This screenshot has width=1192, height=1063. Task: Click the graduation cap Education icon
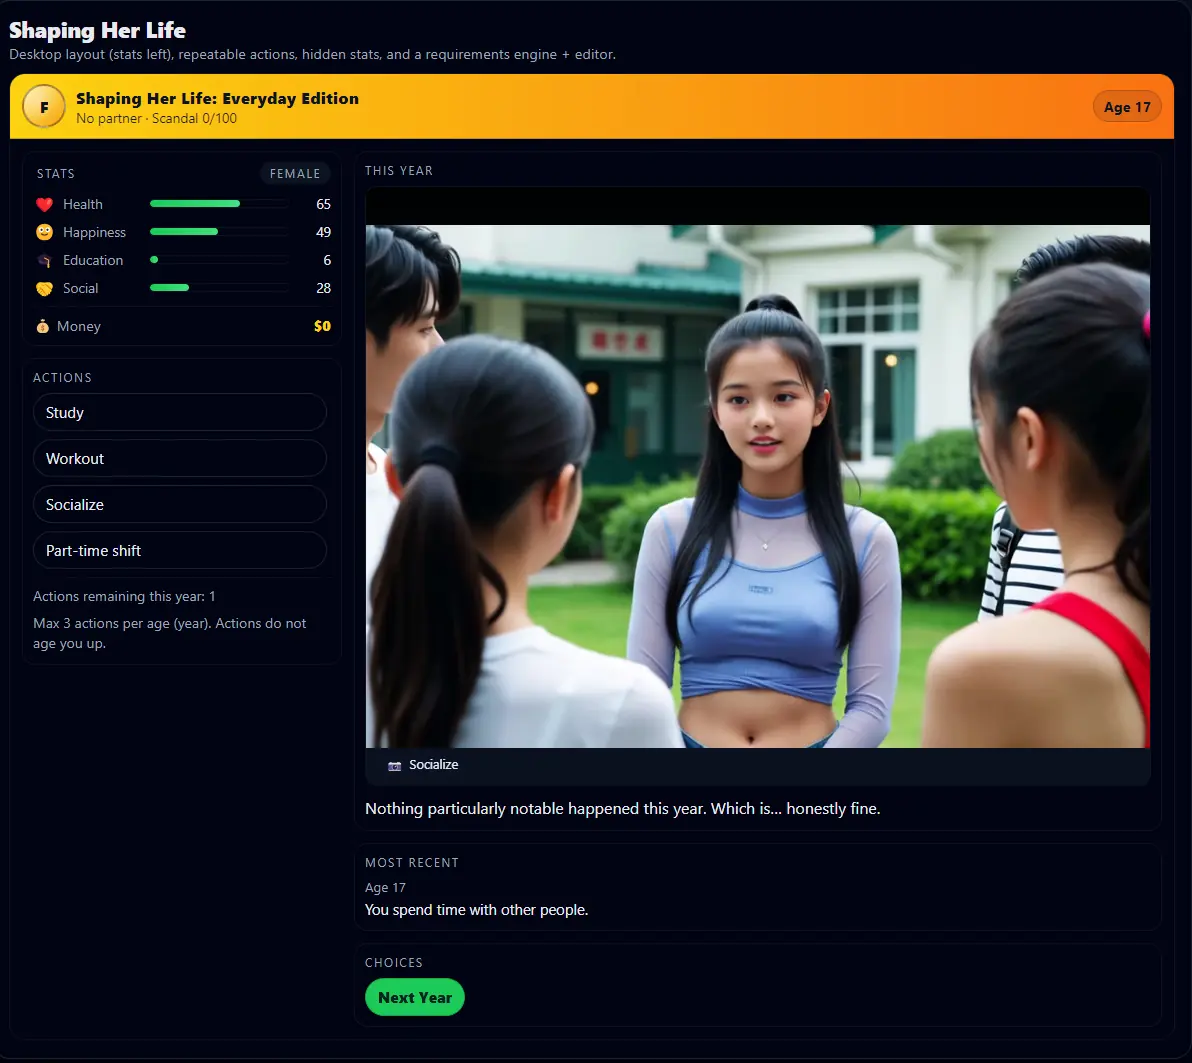click(44, 260)
